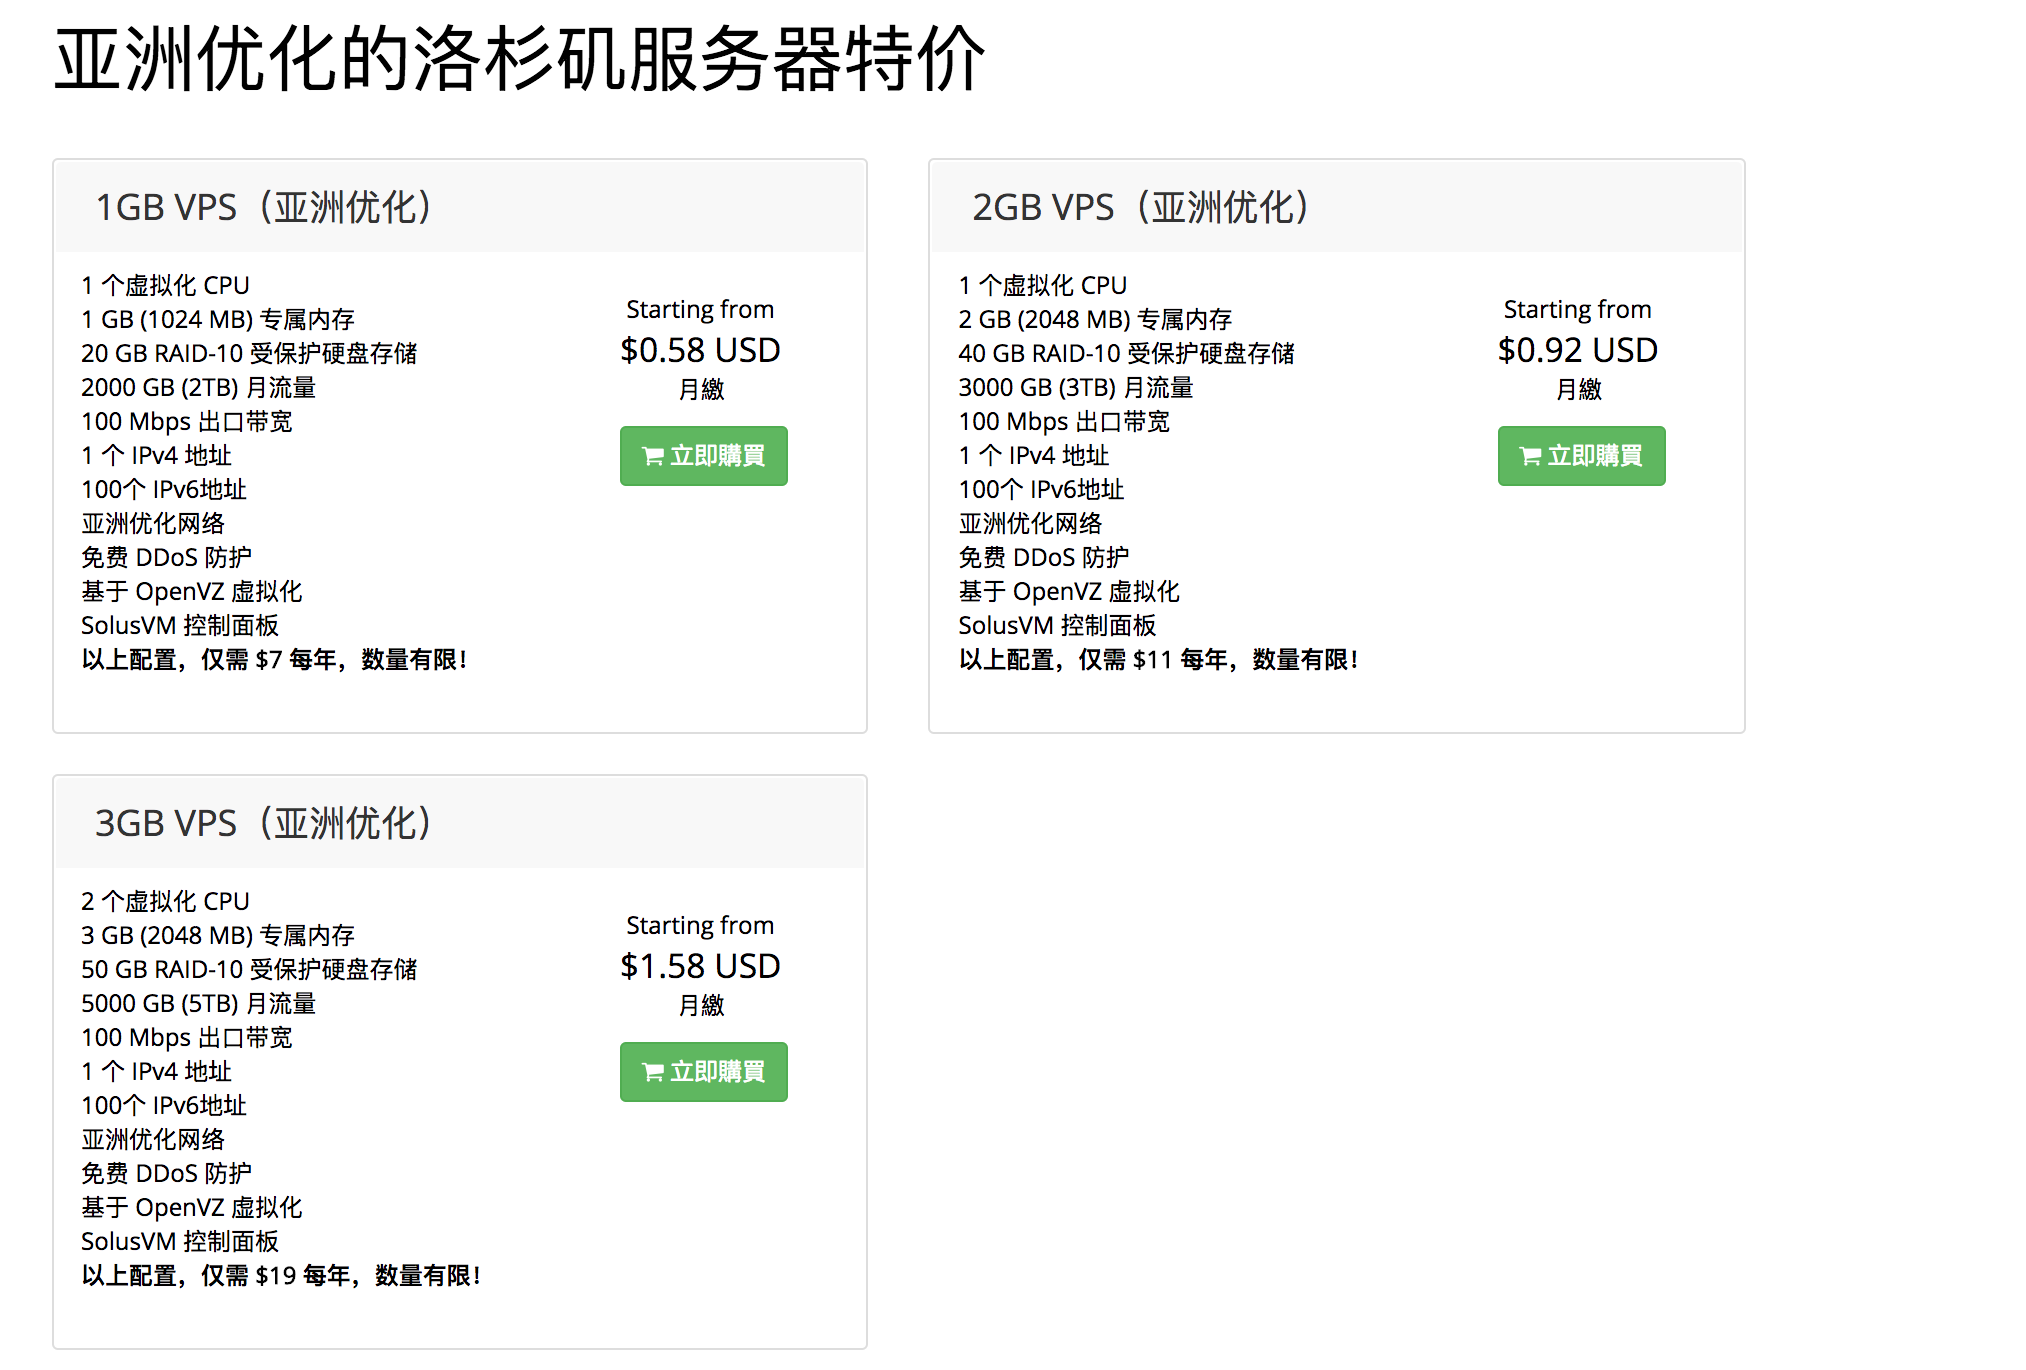Image resolution: width=2026 pixels, height=1370 pixels.
Task: Click 1 个虚拟化 CPU in 1GB card
Action: point(165,286)
